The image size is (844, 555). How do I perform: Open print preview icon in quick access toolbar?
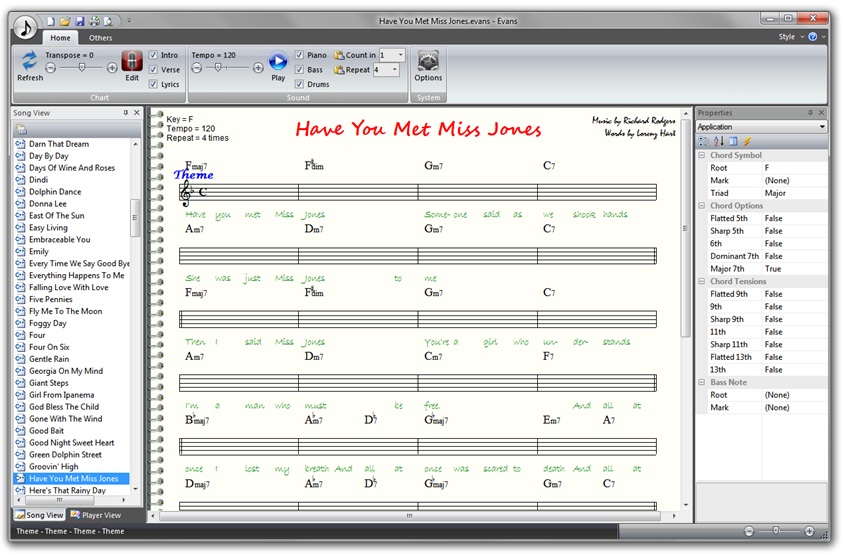click(108, 22)
